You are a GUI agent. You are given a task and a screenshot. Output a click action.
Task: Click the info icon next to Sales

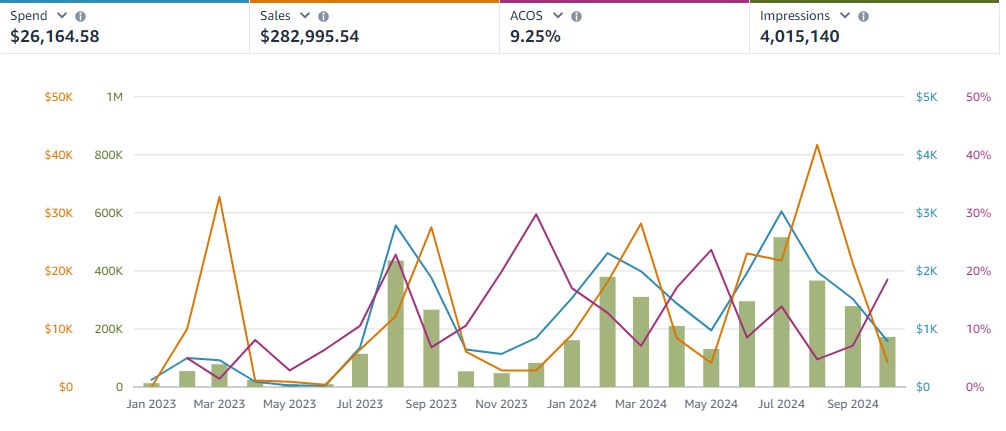(323, 17)
